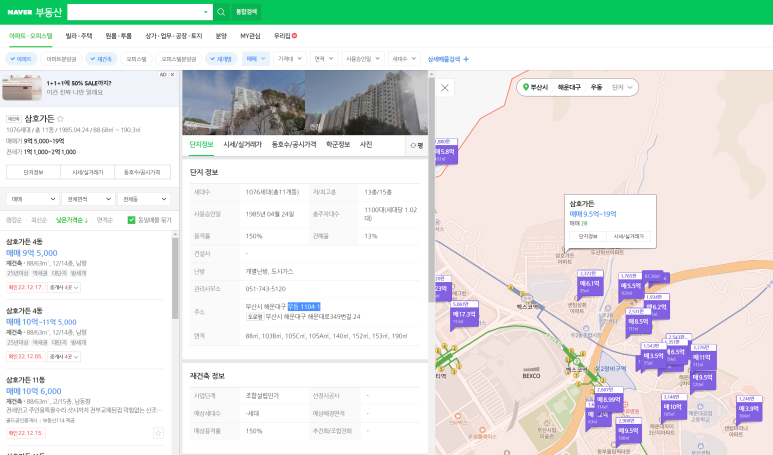Open the 사진 tab
This screenshot has width=773, height=455.
click(x=366, y=144)
